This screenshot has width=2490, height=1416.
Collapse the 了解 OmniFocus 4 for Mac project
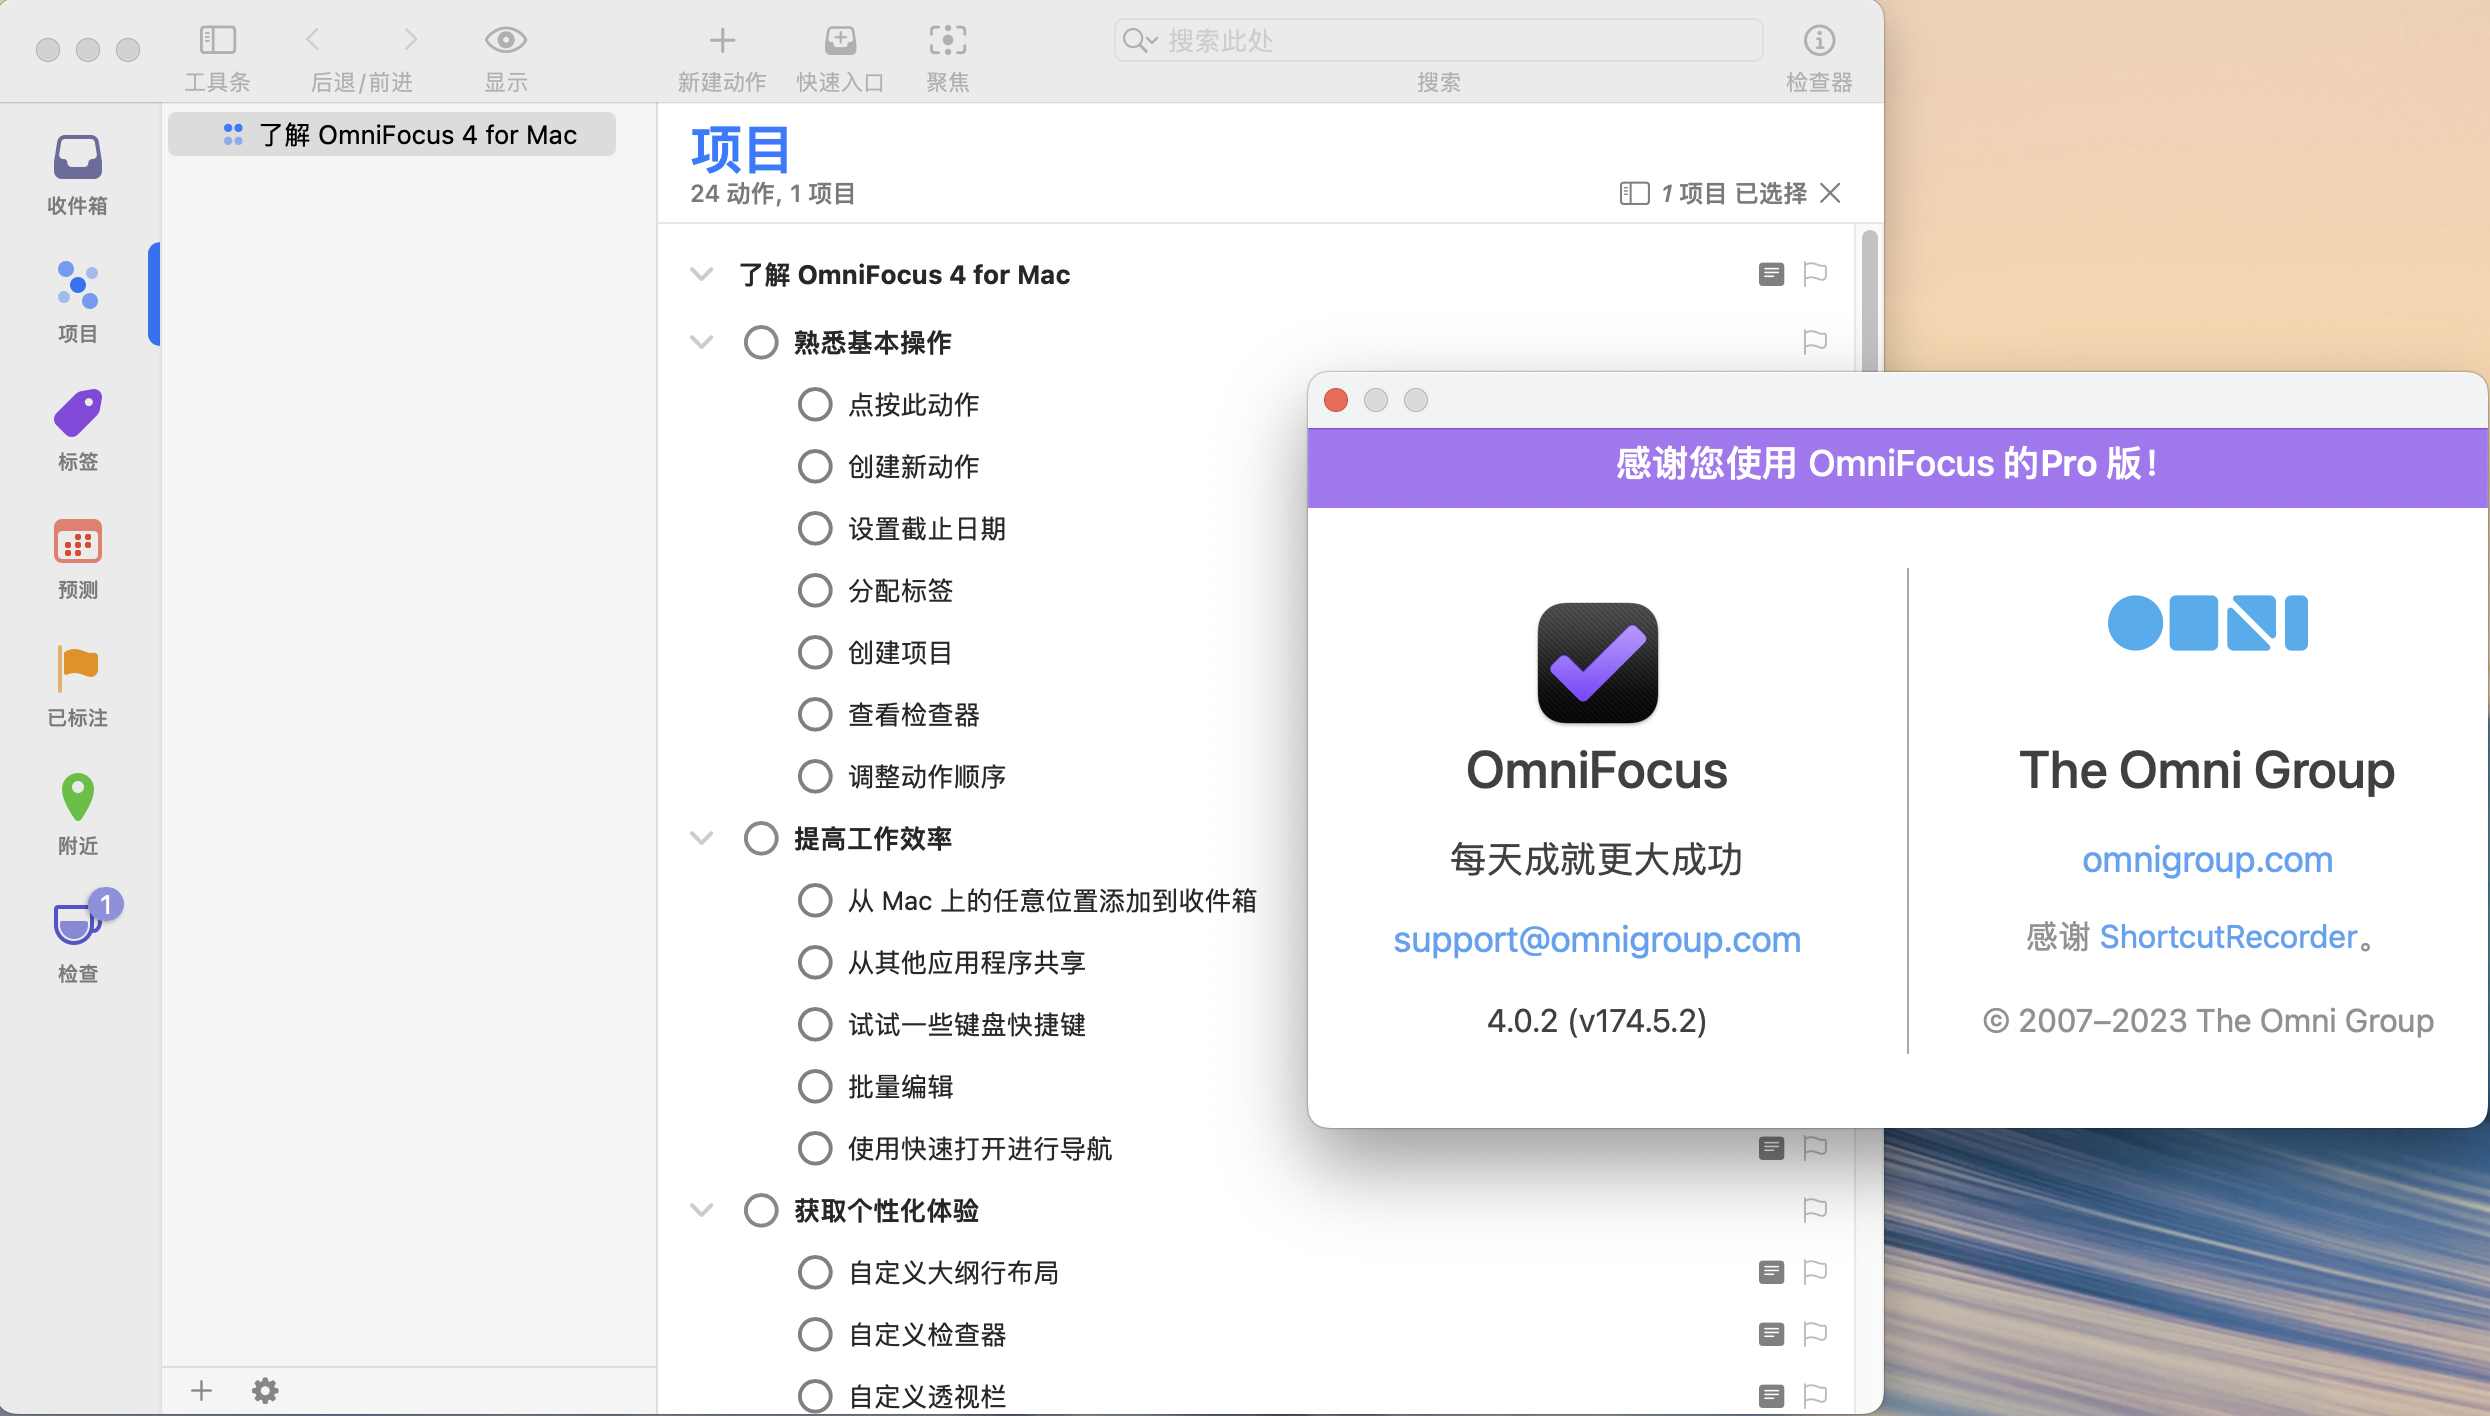tap(702, 274)
